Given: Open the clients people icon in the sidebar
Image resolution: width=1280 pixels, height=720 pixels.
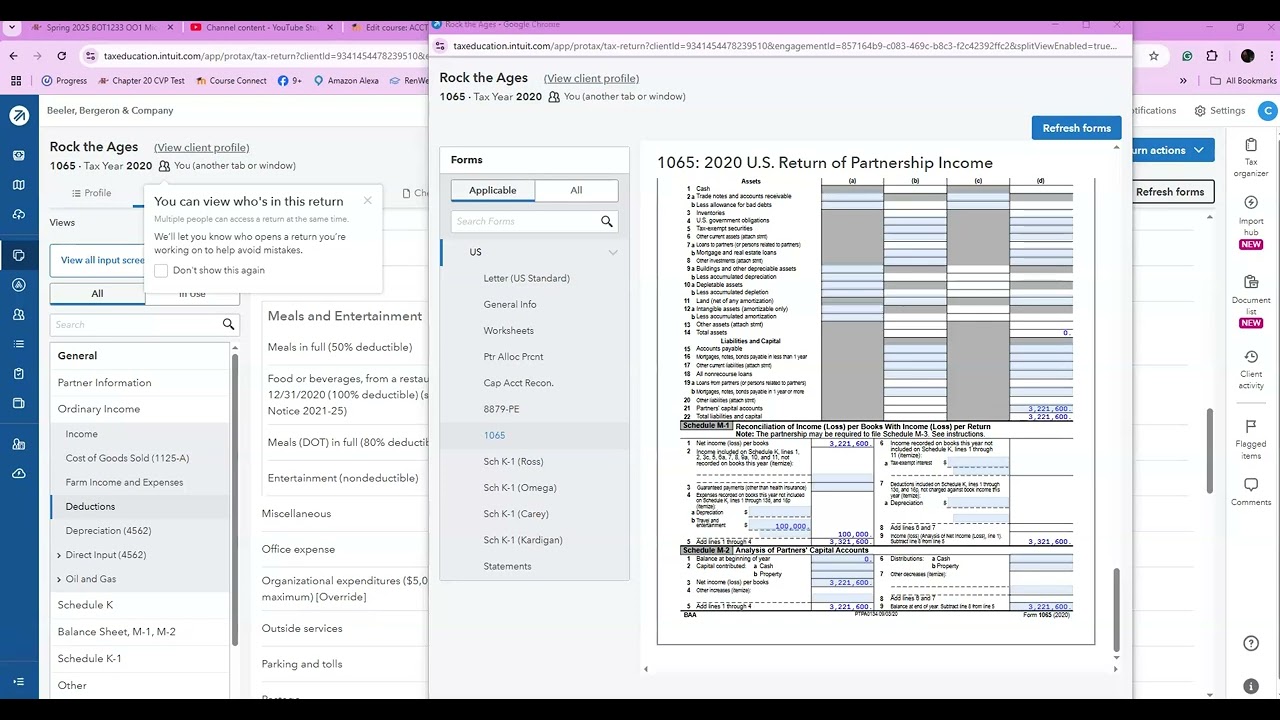Looking at the screenshot, I should pos(19,315).
